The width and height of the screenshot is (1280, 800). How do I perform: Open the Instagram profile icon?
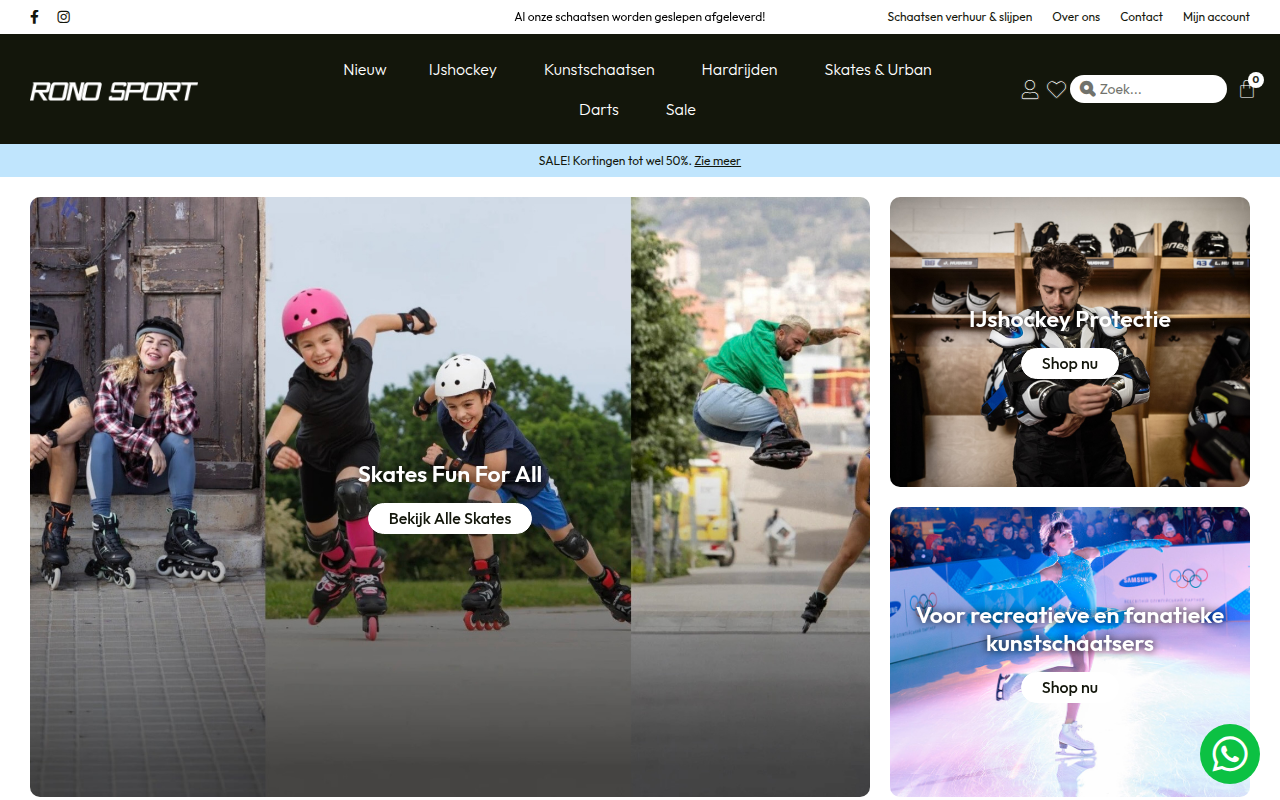64,17
